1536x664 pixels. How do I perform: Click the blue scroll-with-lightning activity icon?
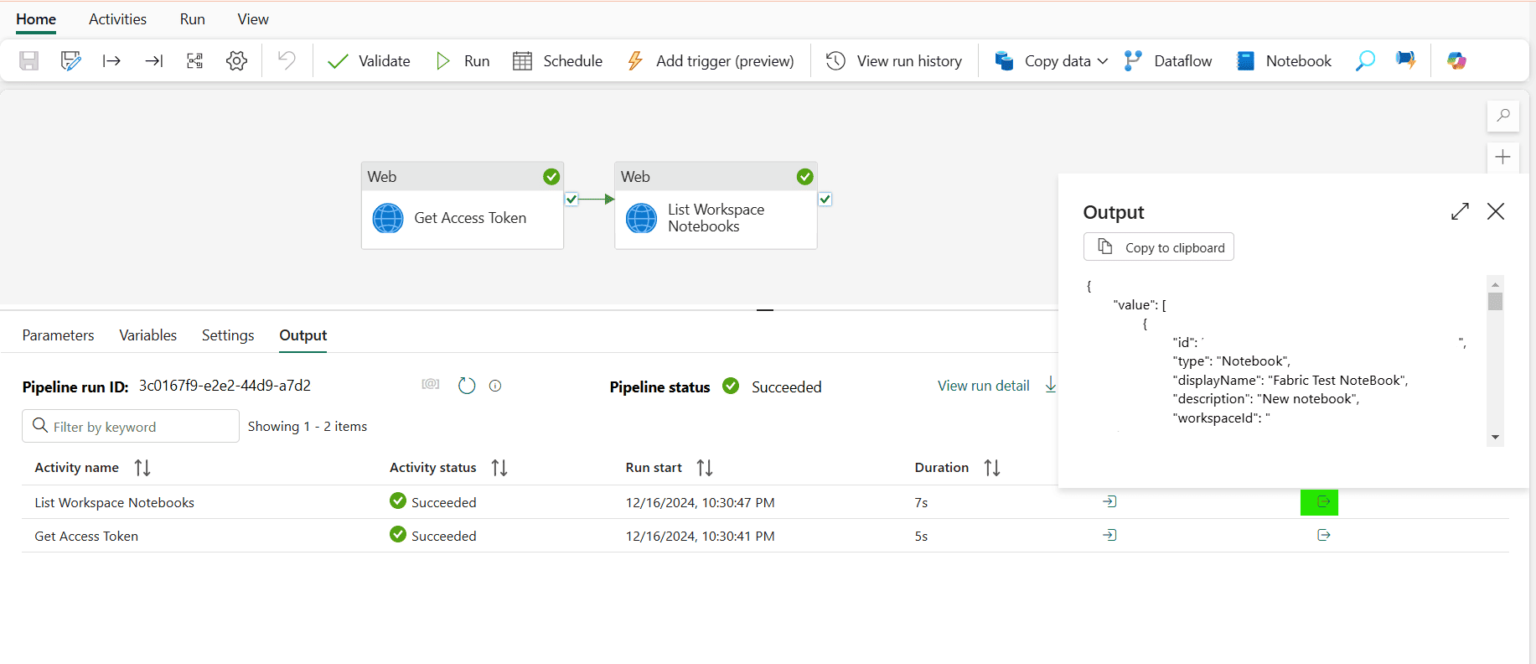point(1406,61)
